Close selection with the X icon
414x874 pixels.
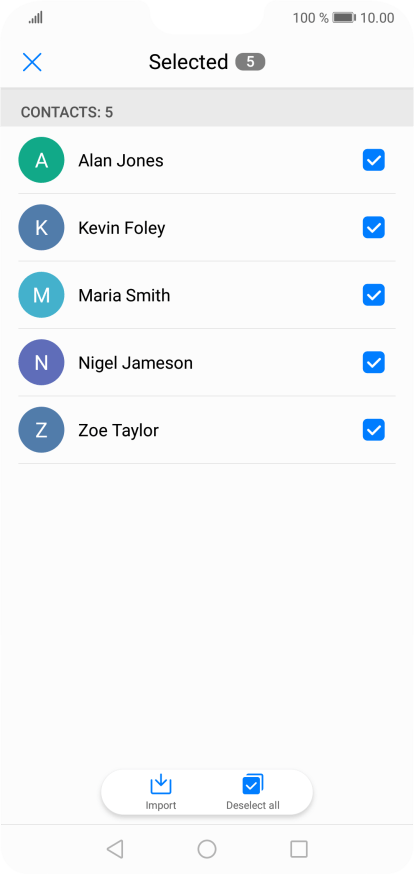click(x=32, y=62)
